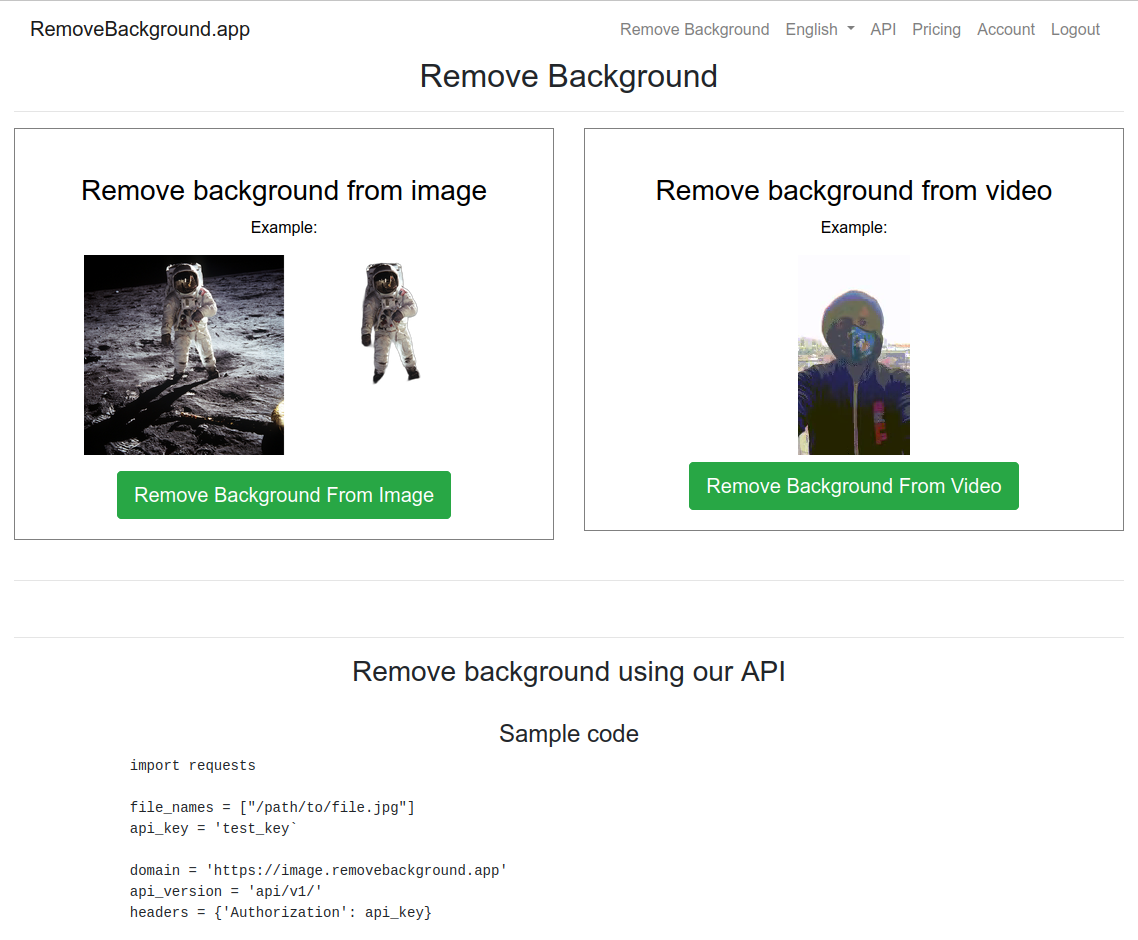Click the video example thumbnail
This screenshot has width=1138, height=940.
click(853, 355)
